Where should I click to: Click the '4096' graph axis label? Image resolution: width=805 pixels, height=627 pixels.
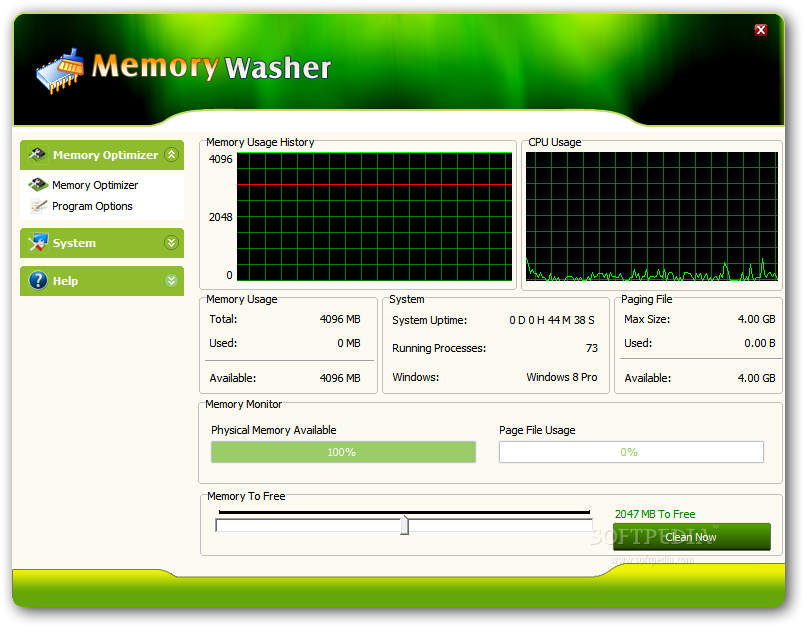click(x=221, y=159)
